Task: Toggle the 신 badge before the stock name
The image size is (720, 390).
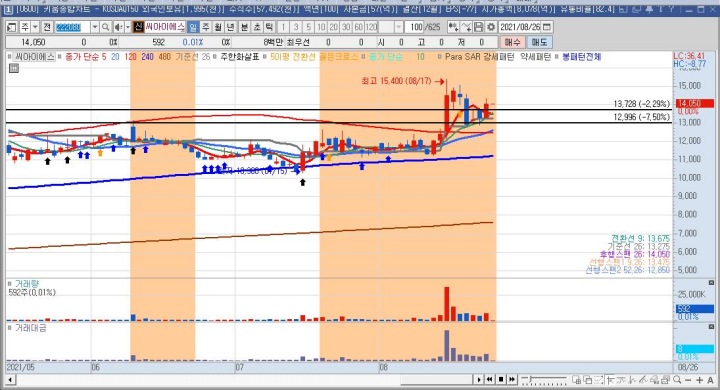Action: [x=138, y=27]
